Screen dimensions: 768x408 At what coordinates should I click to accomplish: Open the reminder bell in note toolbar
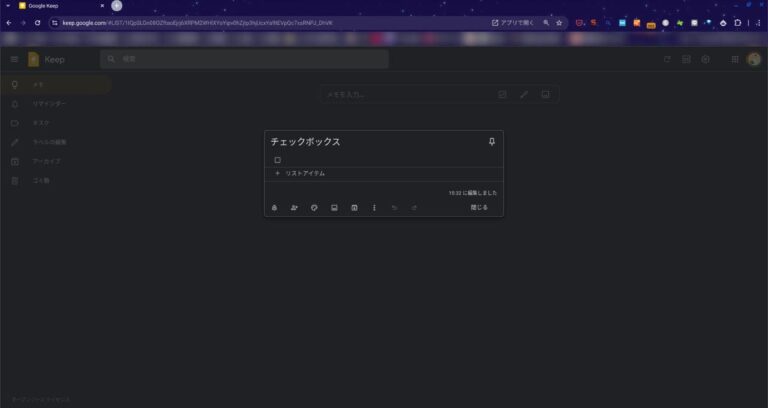coord(274,208)
